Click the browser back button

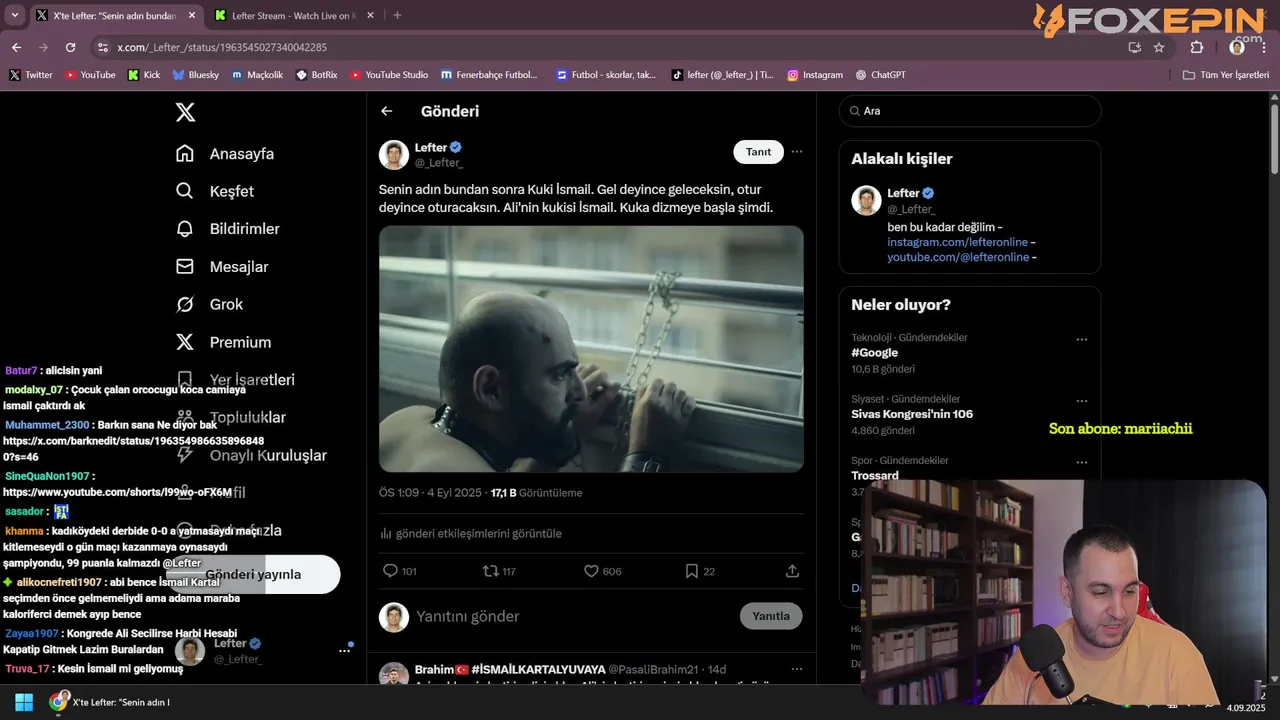pyautogui.click(x=16, y=47)
